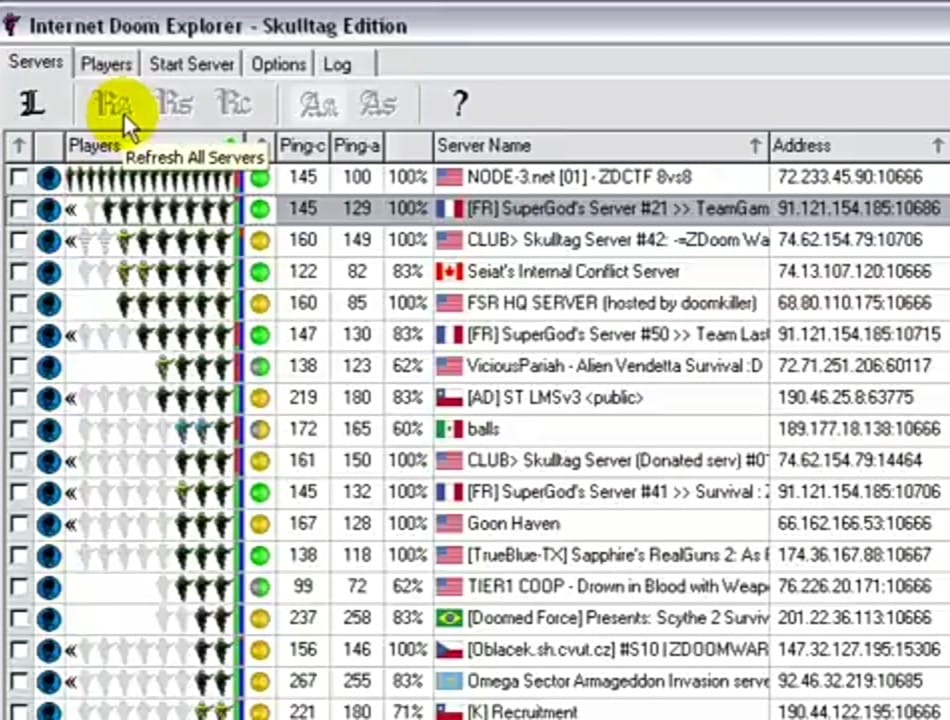Sort servers by Ping-c column

click(x=302, y=146)
